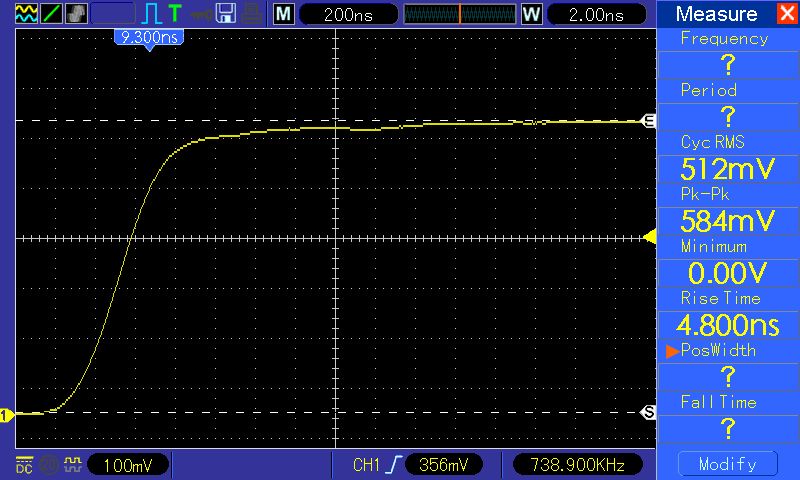Click the yellow trigger level arrow
The width and height of the screenshot is (800, 480).
point(649,237)
